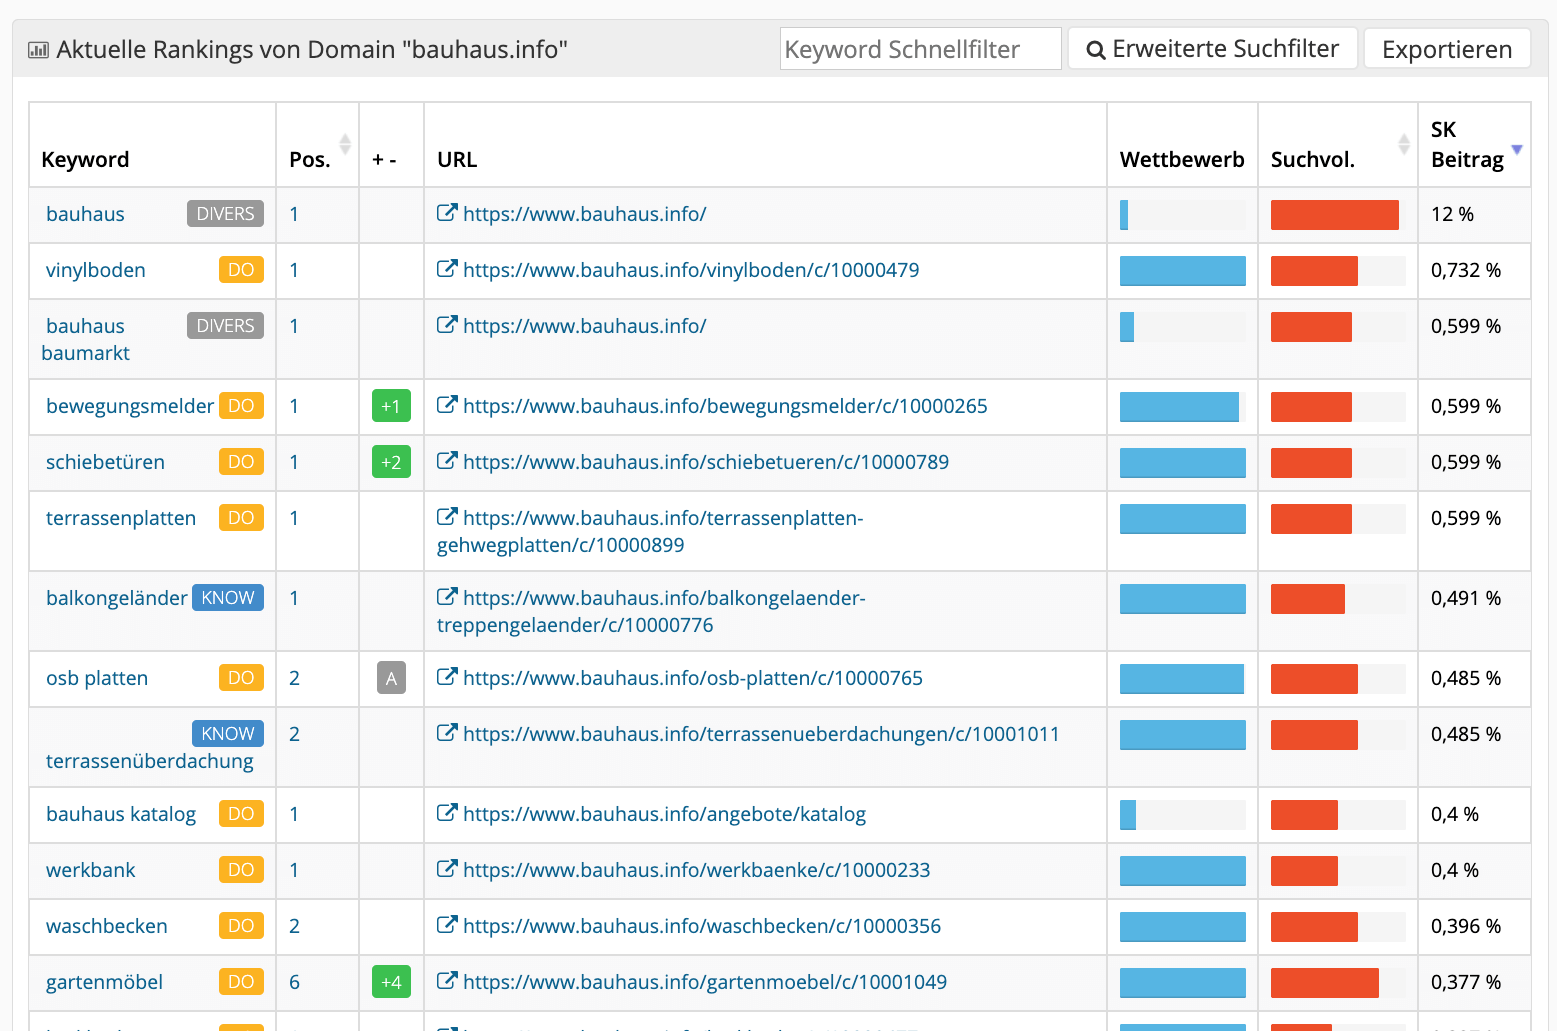Open external link icon for osb-platten URL
This screenshot has width=1557, height=1031.
click(x=447, y=677)
